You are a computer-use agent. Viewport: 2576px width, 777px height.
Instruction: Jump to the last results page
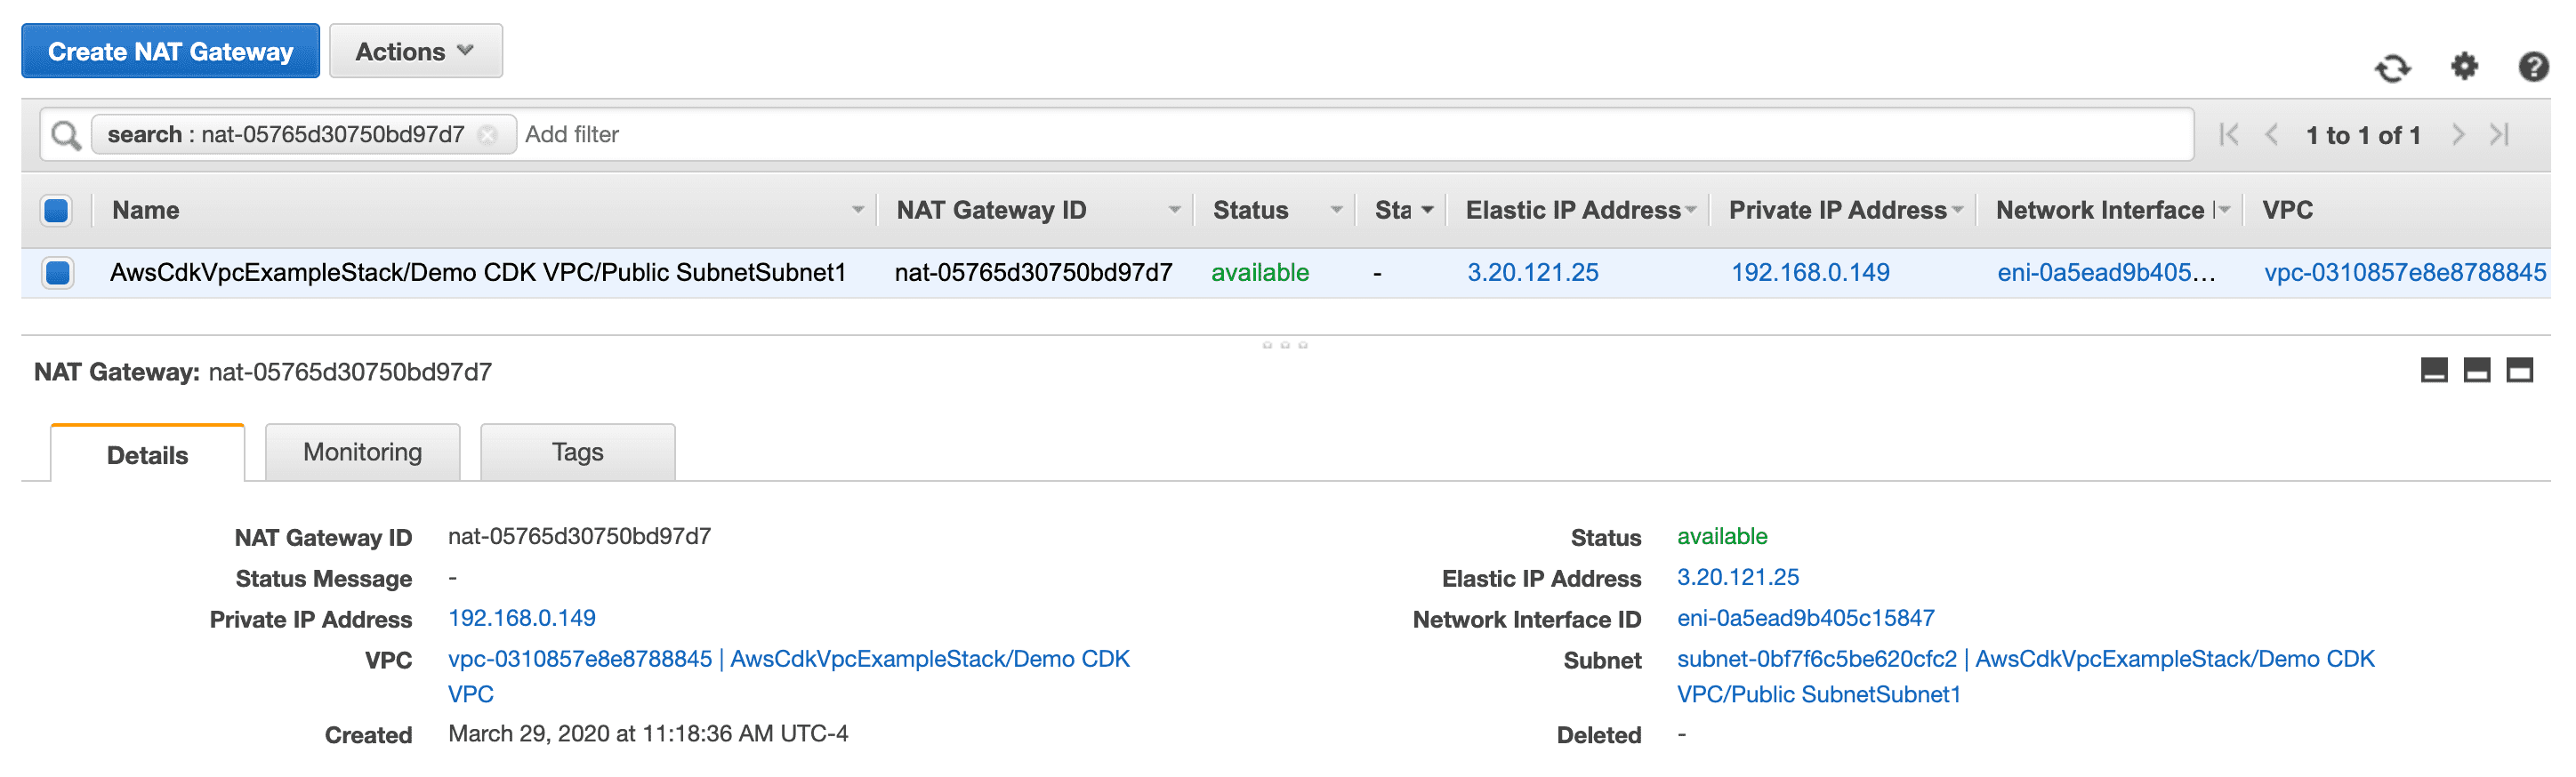pyautogui.click(x=2499, y=135)
